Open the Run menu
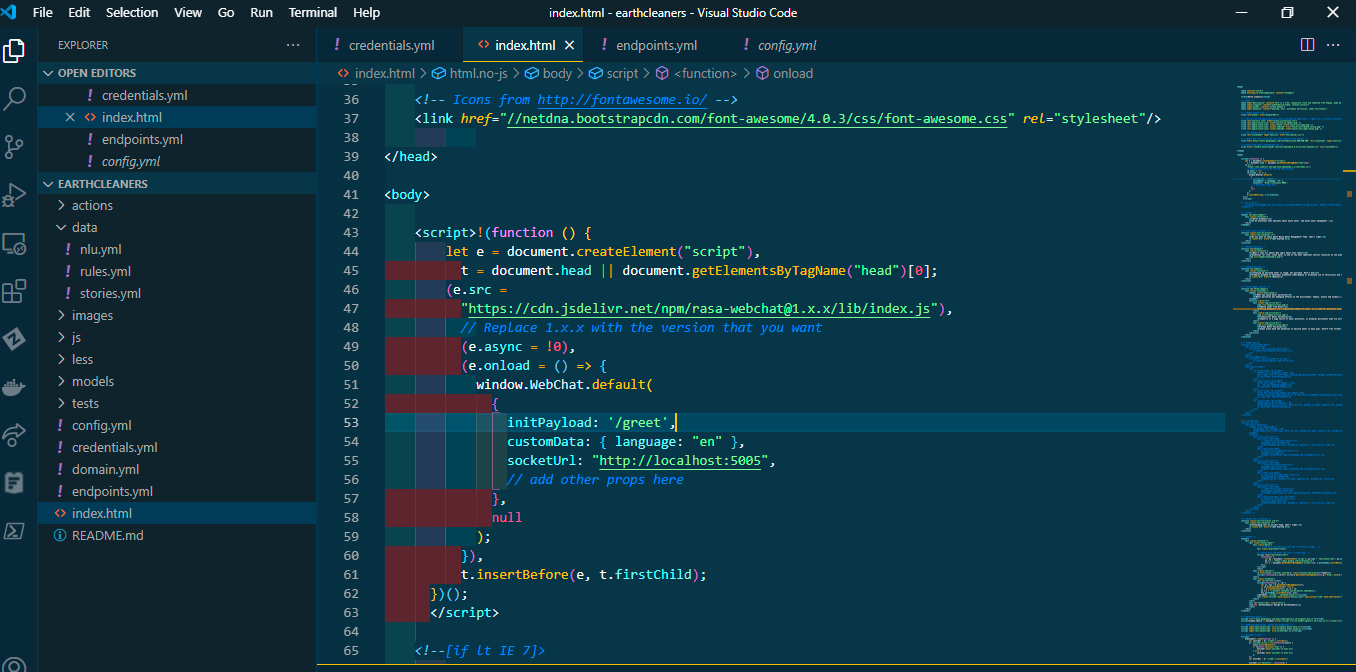The height and width of the screenshot is (672, 1356). coord(262,12)
